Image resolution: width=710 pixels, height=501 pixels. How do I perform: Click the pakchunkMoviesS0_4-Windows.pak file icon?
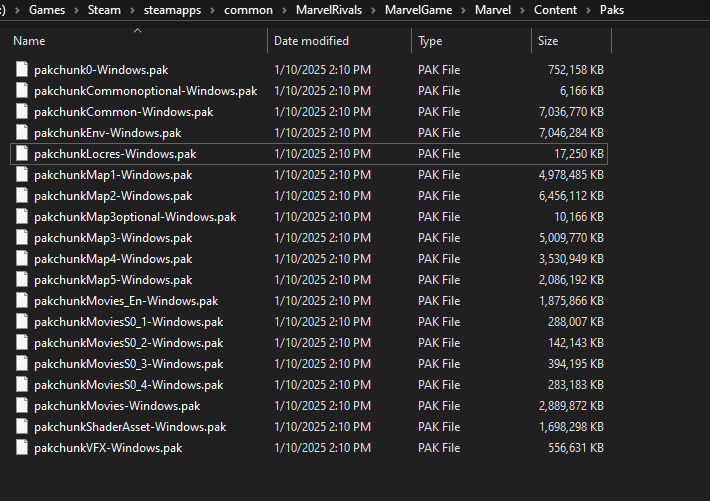(x=22, y=384)
